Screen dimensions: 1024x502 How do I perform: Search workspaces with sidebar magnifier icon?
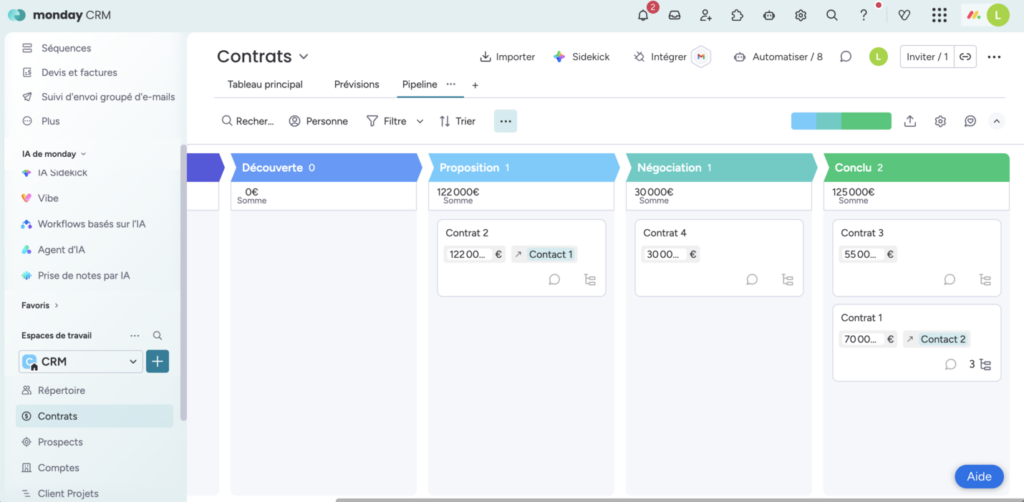[157, 336]
